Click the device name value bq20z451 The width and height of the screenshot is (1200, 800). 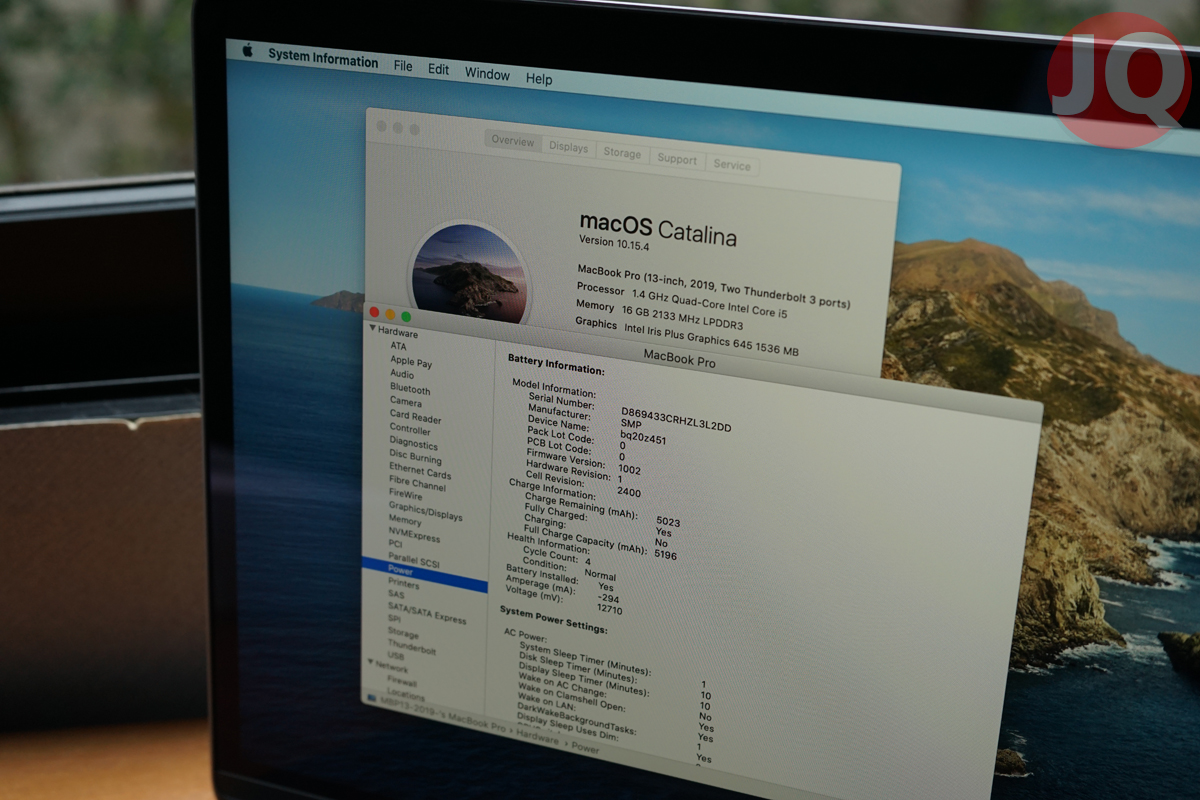pyautogui.click(x=644, y=439)
